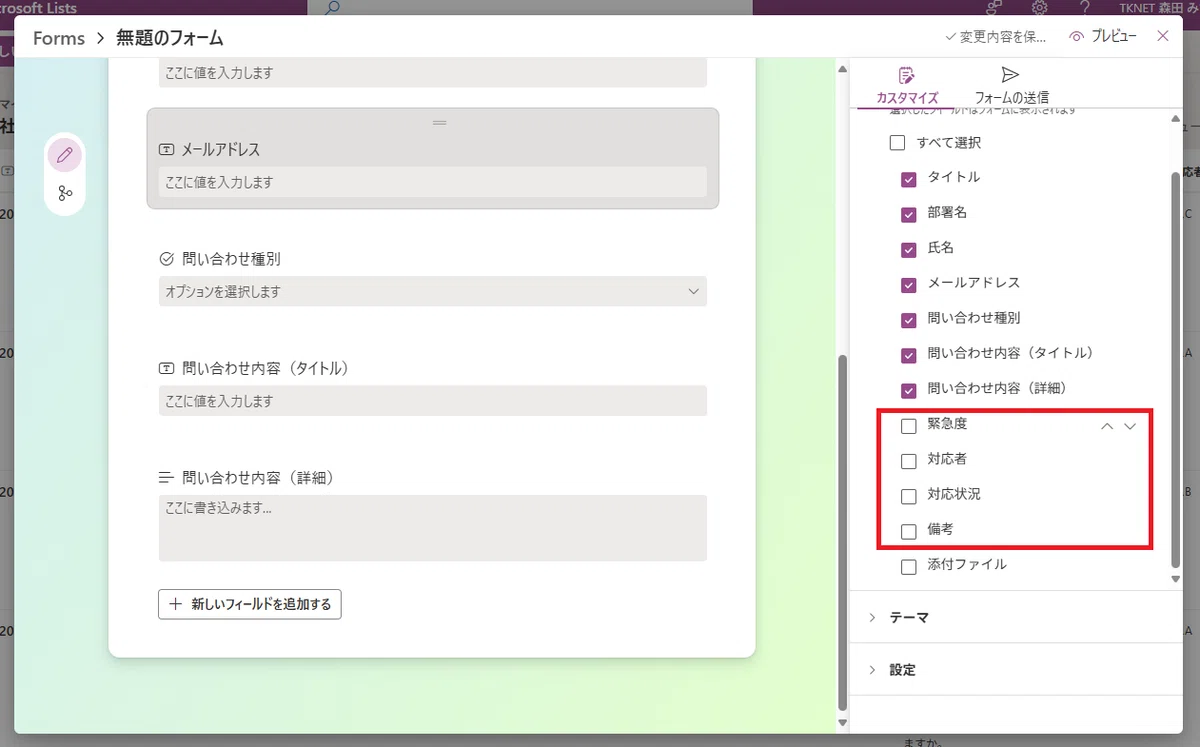Enable the 緊急度 field checkbox
Image resolution: width=1200 pixels, height=747 pixels.
tap(909, 426)
